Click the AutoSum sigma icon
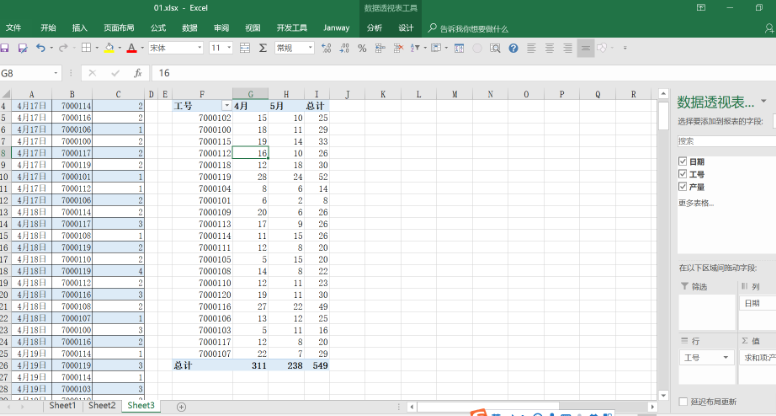 pyautogui.click(x=263, y=48)
